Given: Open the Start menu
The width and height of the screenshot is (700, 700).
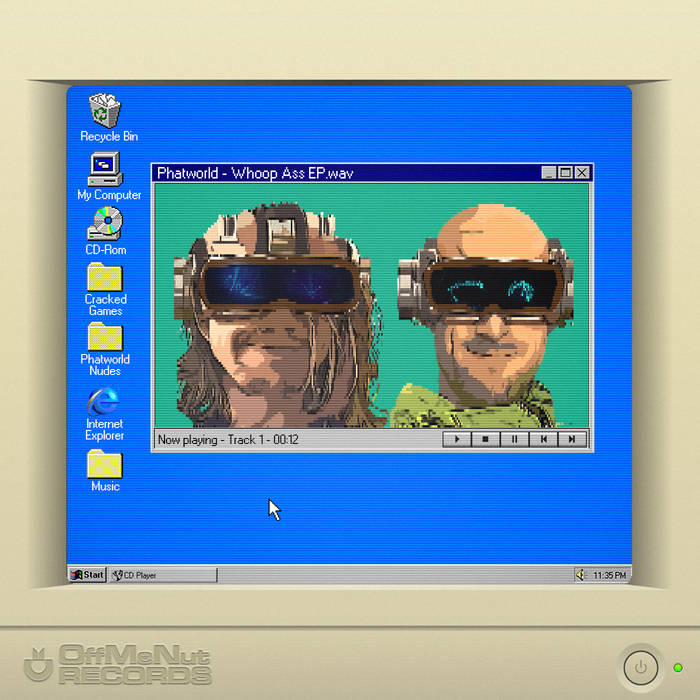Looking at the screenshot, I should 88,575.
